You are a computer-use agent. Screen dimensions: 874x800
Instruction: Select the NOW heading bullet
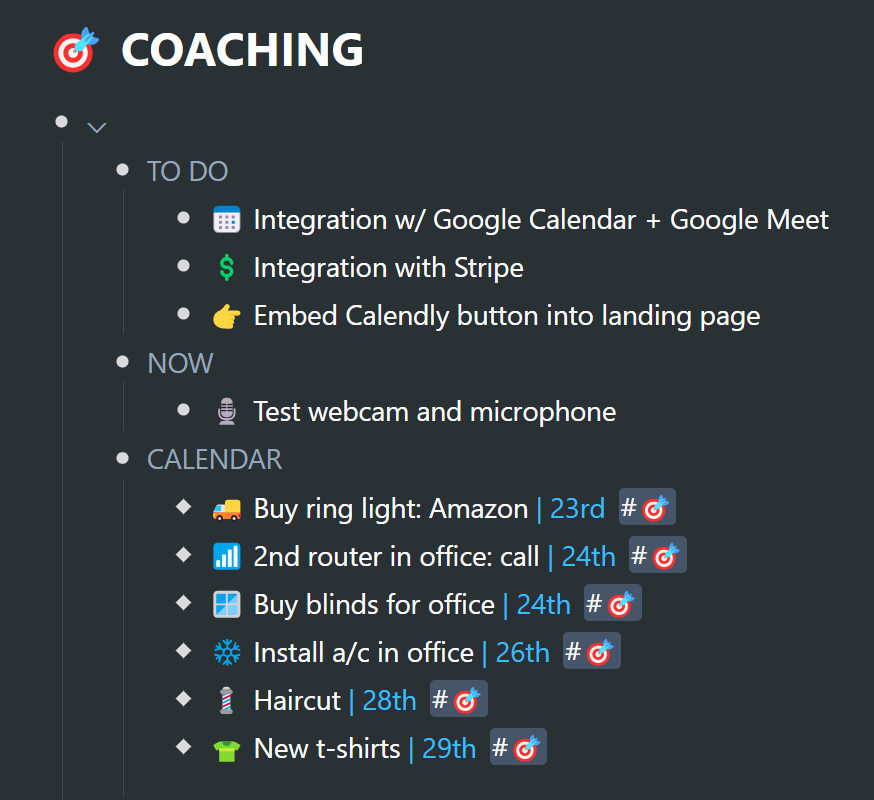(x=122, y=362)
